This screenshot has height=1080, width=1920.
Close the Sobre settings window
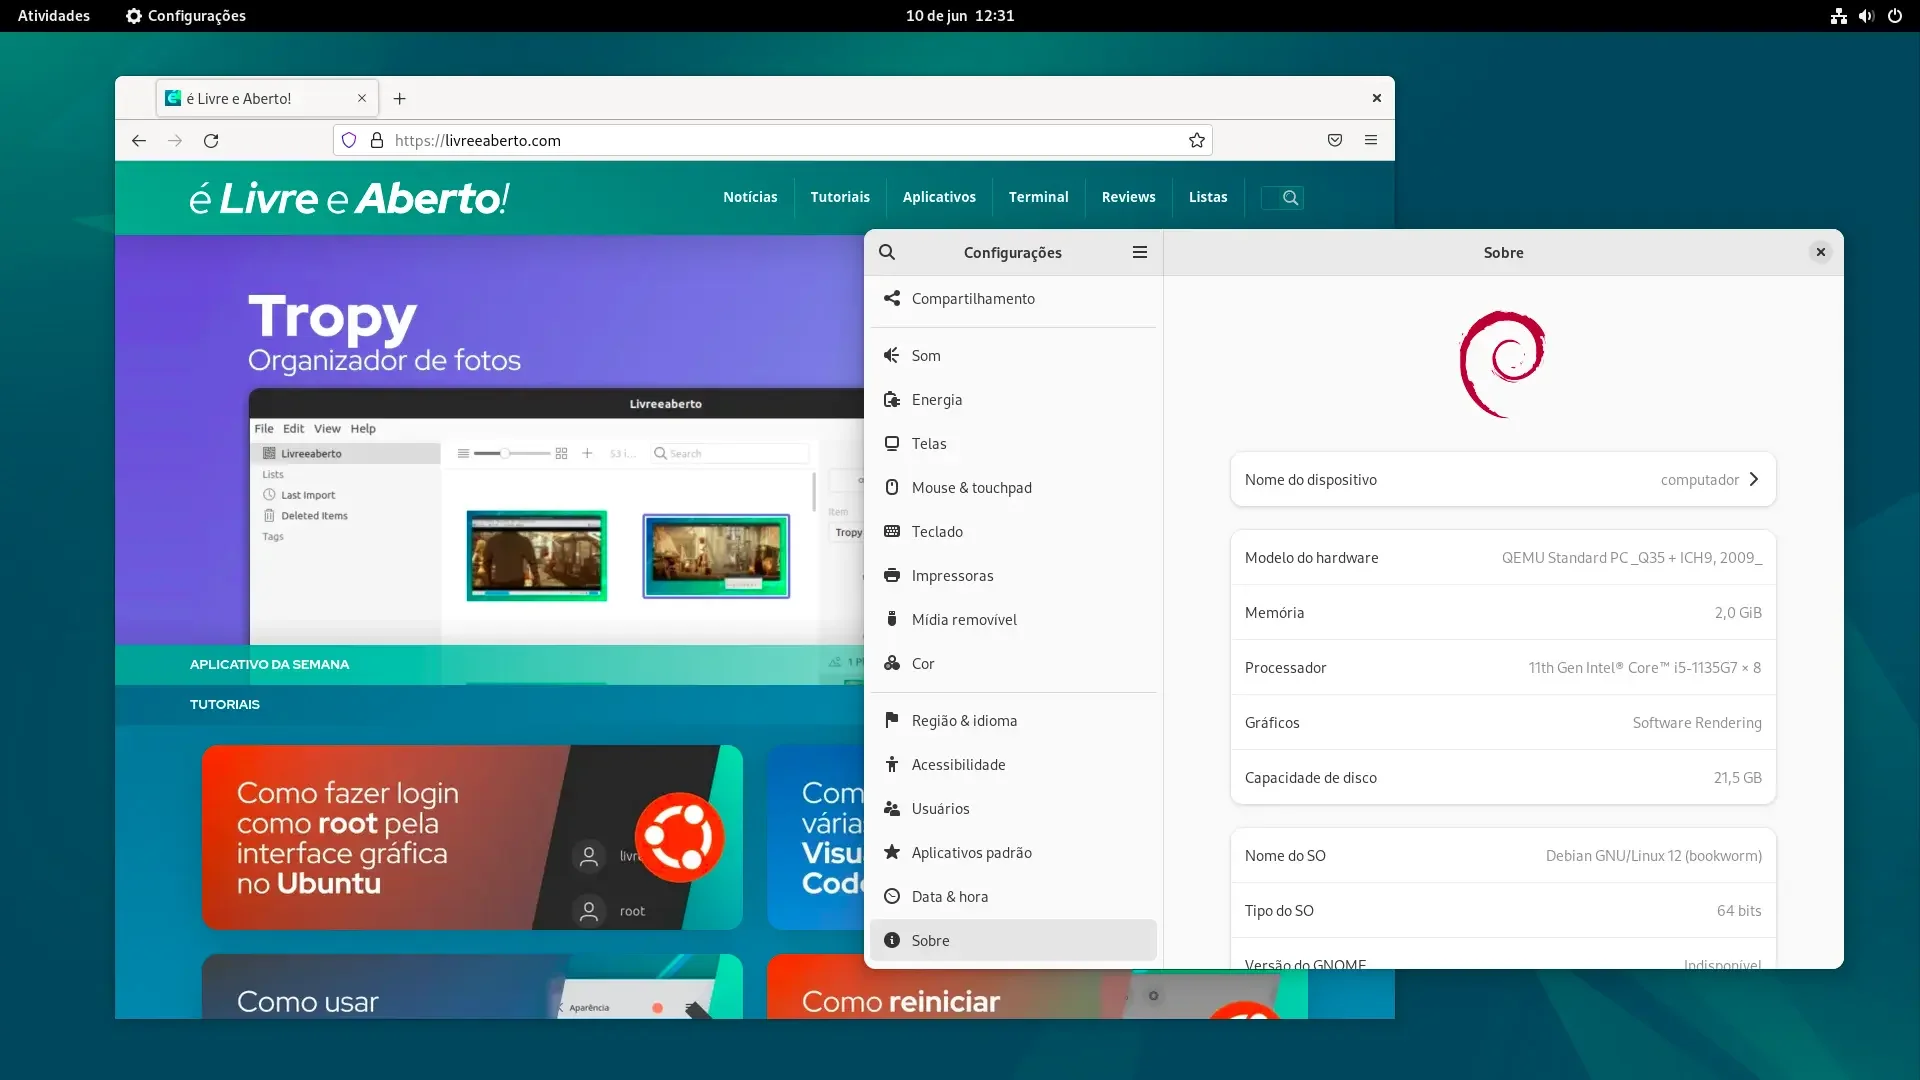pos(1821,252)
